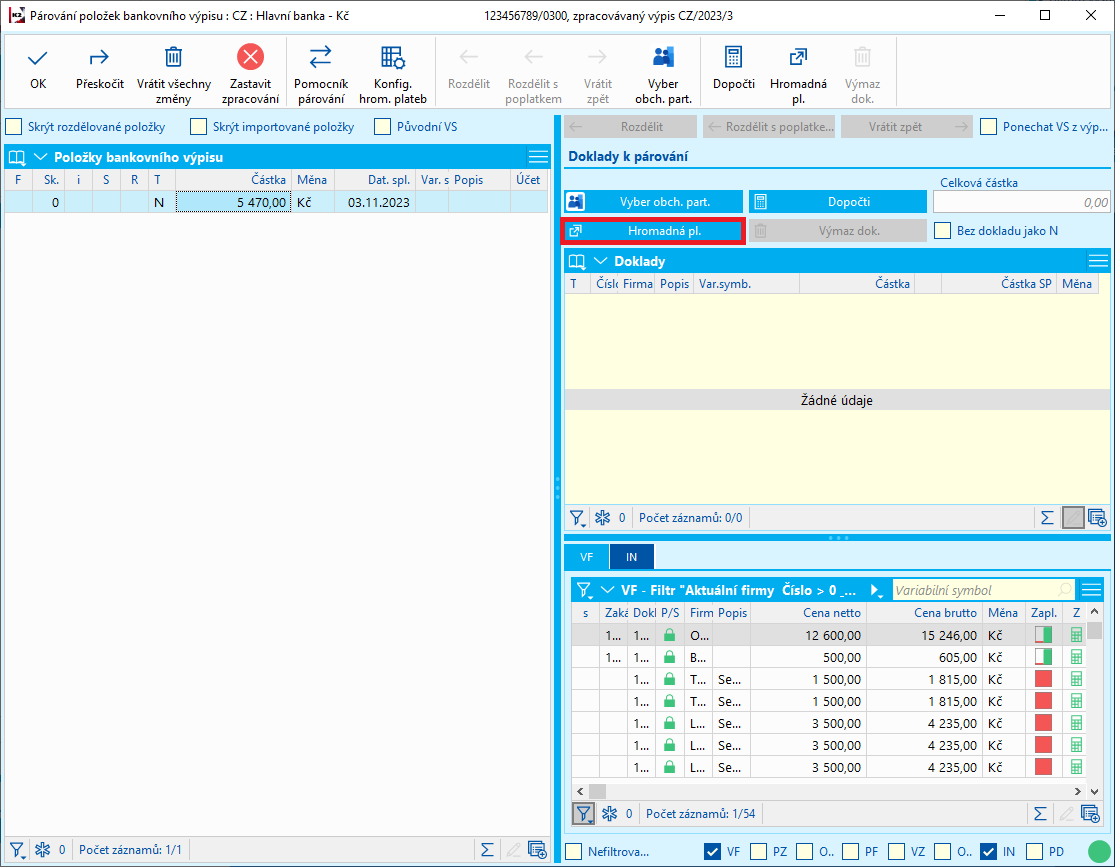Click Vrátit všechny změny trash icon
Image resolution: width=1115 pixels, height=867 pixels.
174,58
